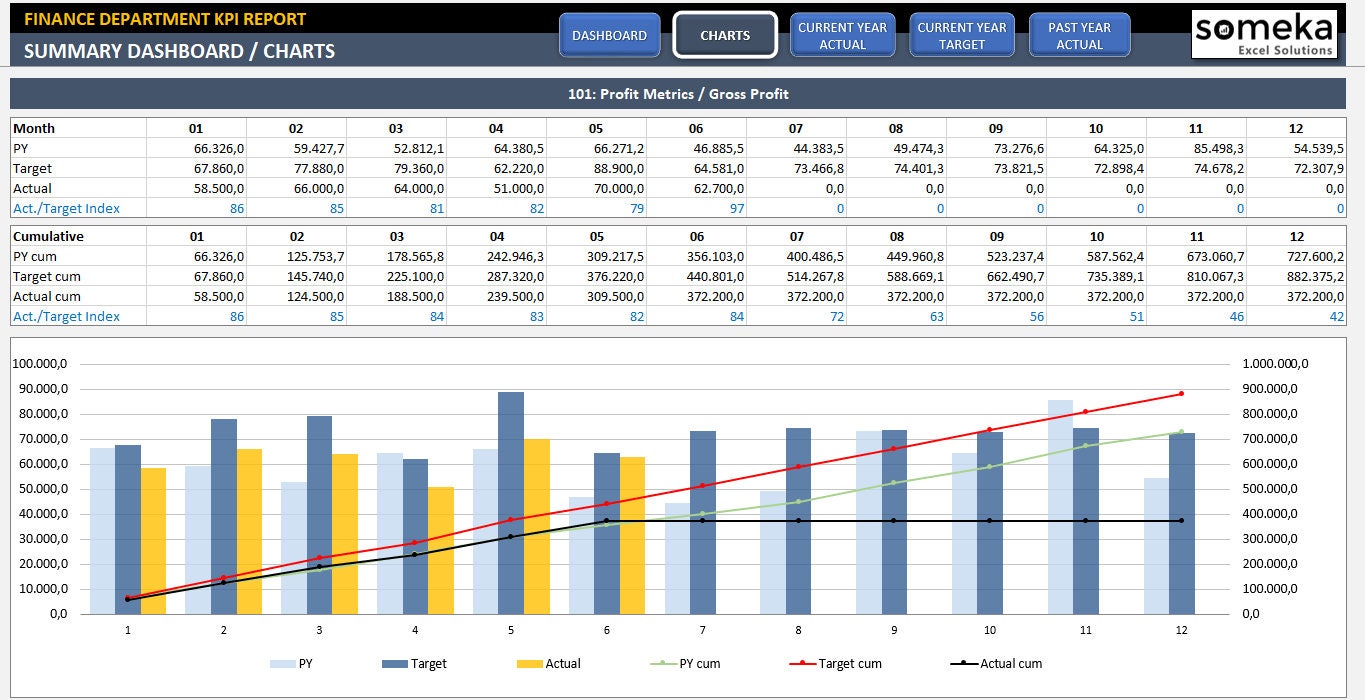Open the CURRENT YEAR ACTUAL sheet
The width and height of the screenshot is (1365, 700).
[842, 33]
